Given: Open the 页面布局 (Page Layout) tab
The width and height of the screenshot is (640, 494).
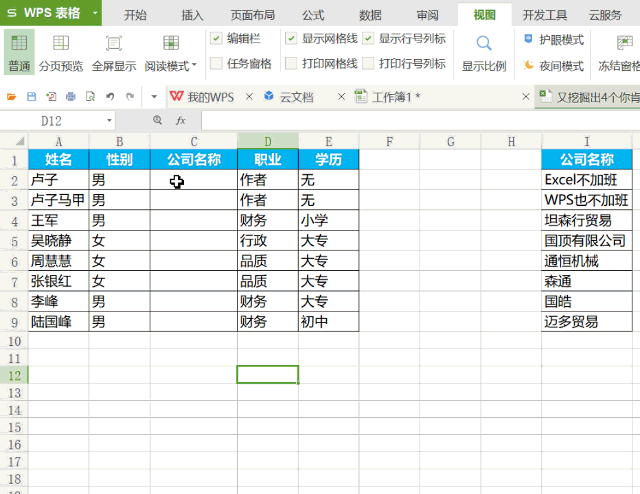Looking at the screenshot, I should tap(253, 15).
